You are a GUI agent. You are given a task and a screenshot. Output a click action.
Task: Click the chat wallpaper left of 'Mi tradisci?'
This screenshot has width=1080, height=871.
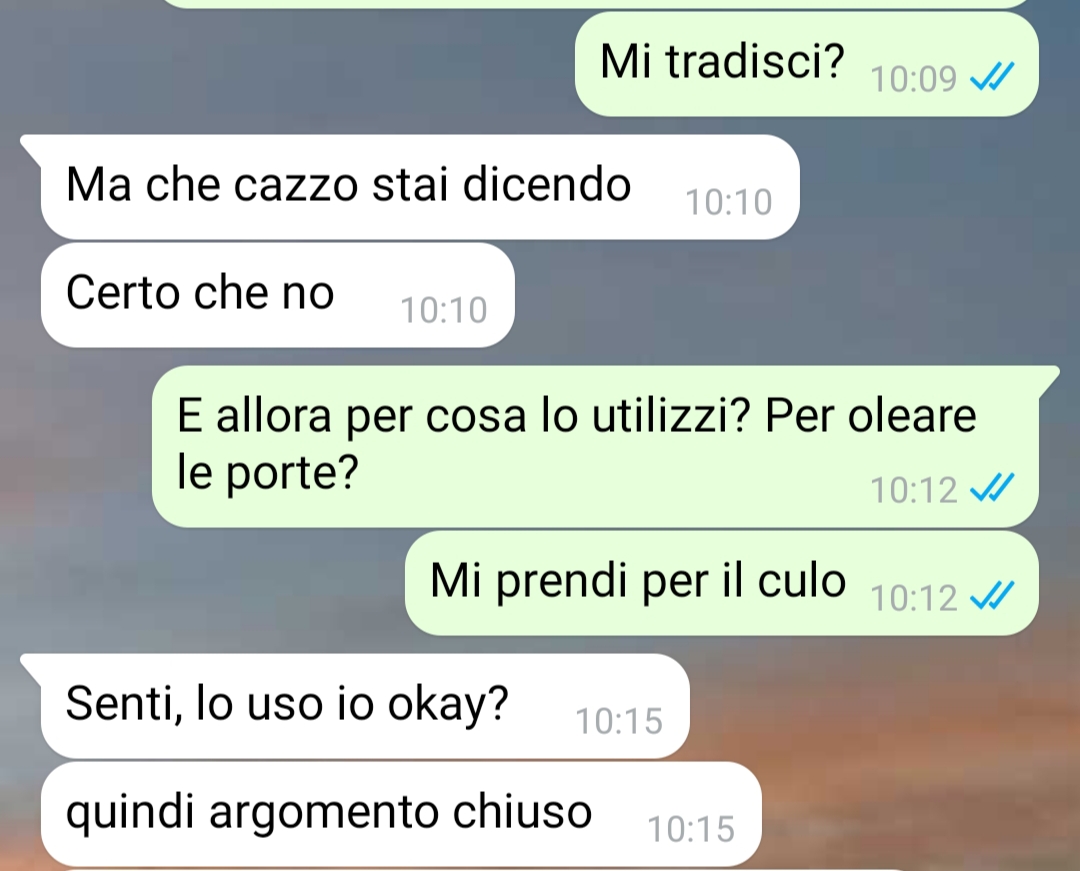(x=289, y=64)
